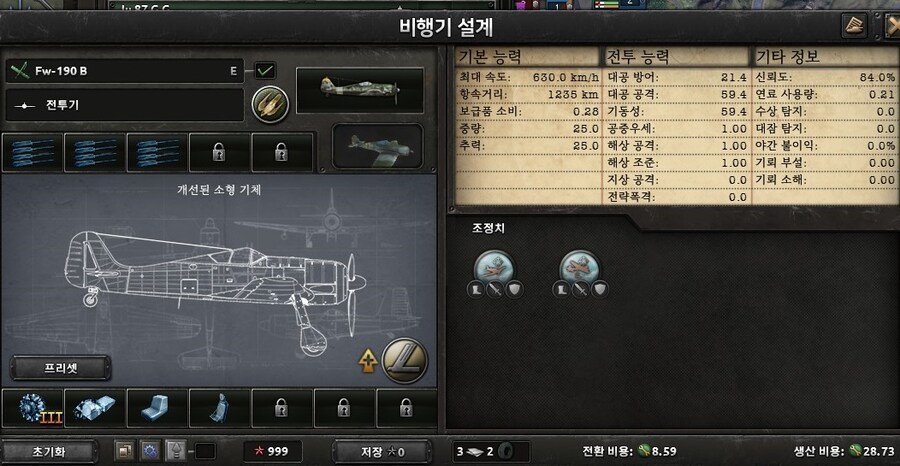This screenshot has width=900, height=466.
Task: Click the yellow upgrade arrow icon
Action: click(368, 360)
